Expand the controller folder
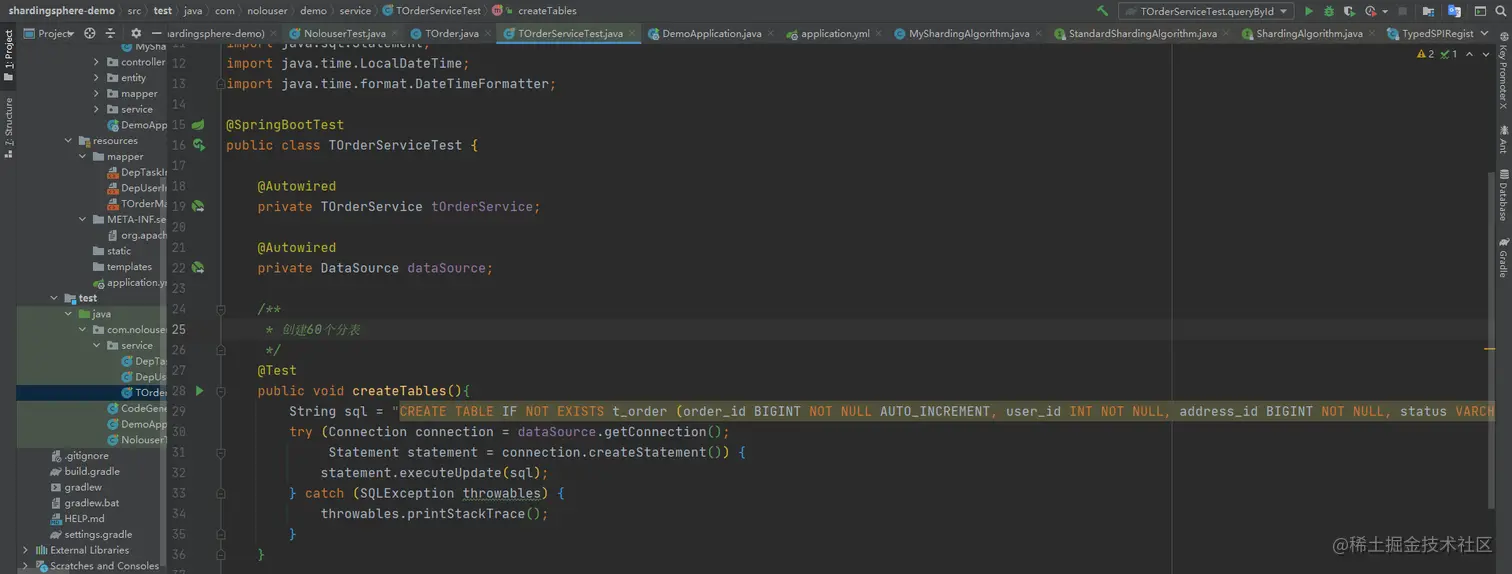 point(97,62)
